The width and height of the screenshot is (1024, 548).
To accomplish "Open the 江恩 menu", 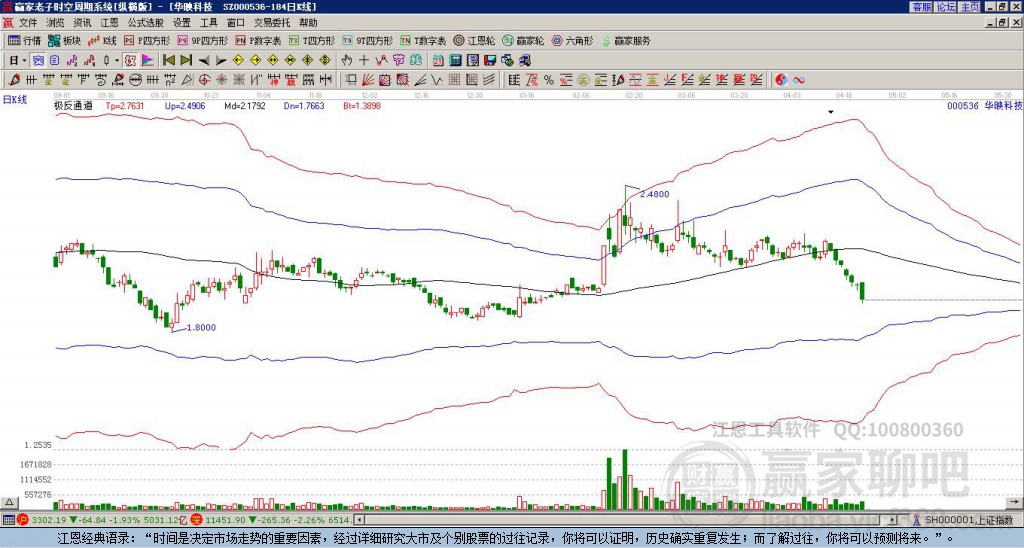I will (109, 23).
